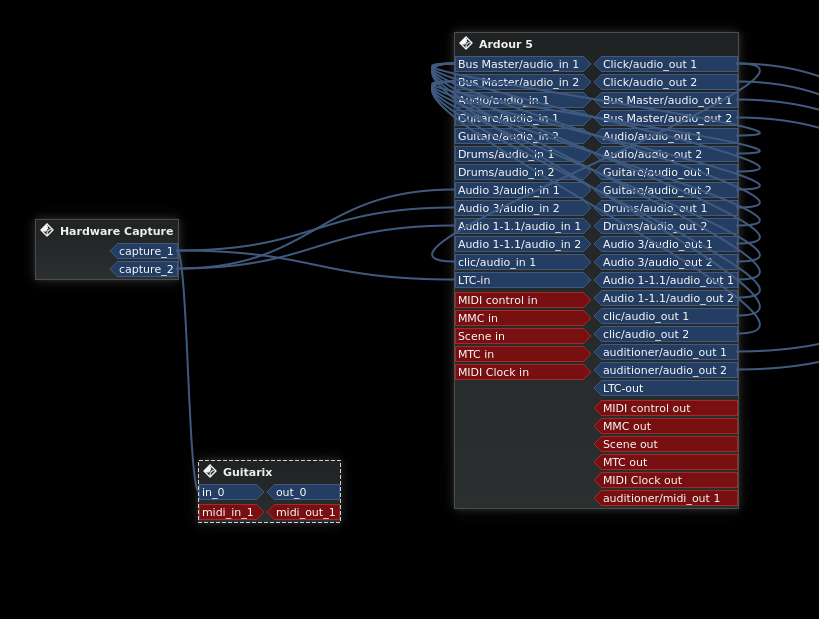Select Audio/audio_out 2 output port
This screenshot has width=819, height=619.
tap(666, 154)
